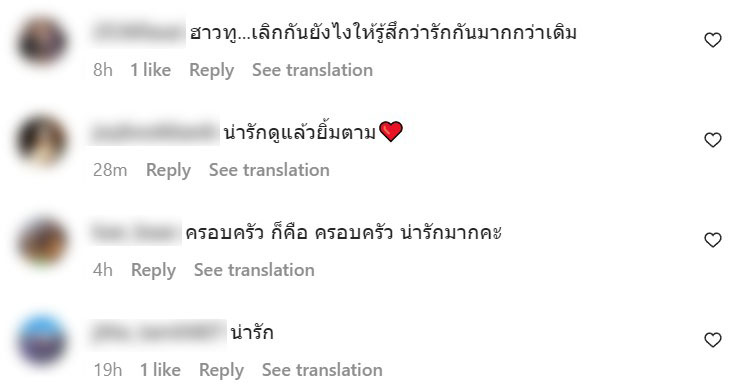See translation of the 28m comment
The height and width of the screenshot is (387, 736).
(x=269, y=170)
